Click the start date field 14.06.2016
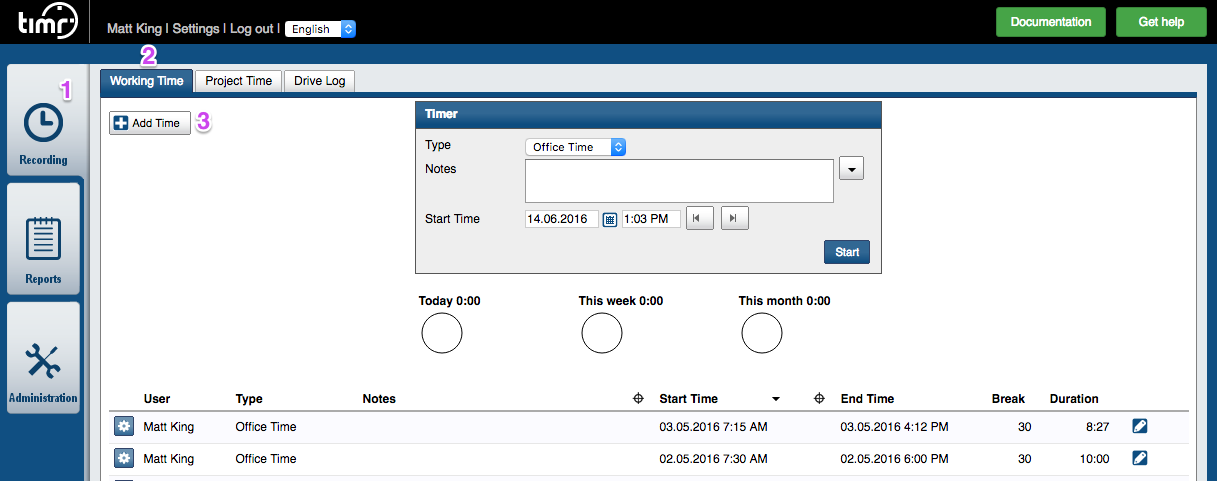The image size is (1217, 481). (x=562, y=219)
